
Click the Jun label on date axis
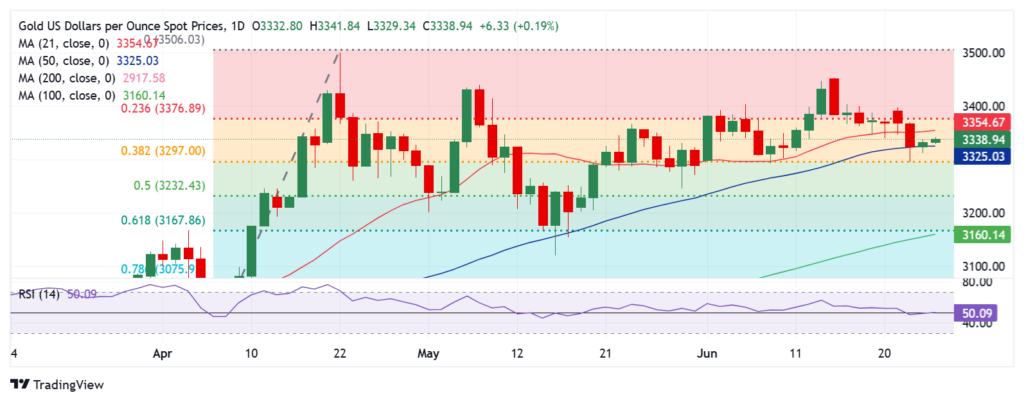(706, 352)
